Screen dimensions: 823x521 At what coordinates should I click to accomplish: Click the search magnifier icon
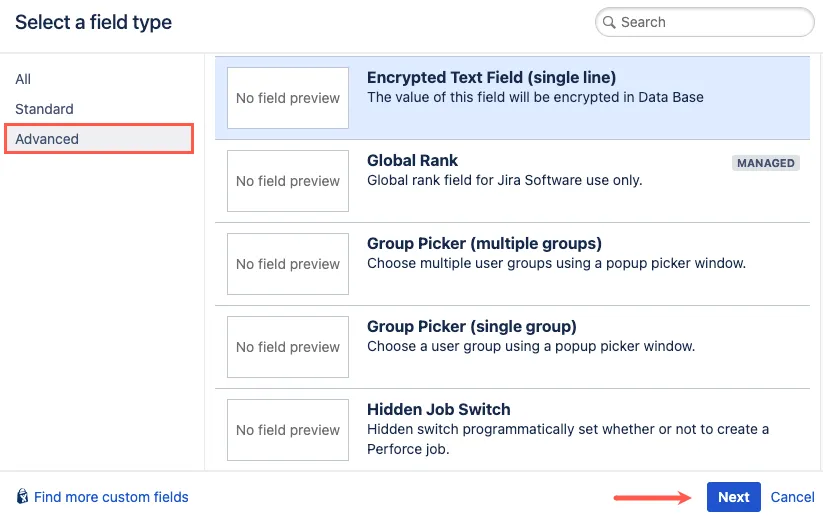(609, 22)
